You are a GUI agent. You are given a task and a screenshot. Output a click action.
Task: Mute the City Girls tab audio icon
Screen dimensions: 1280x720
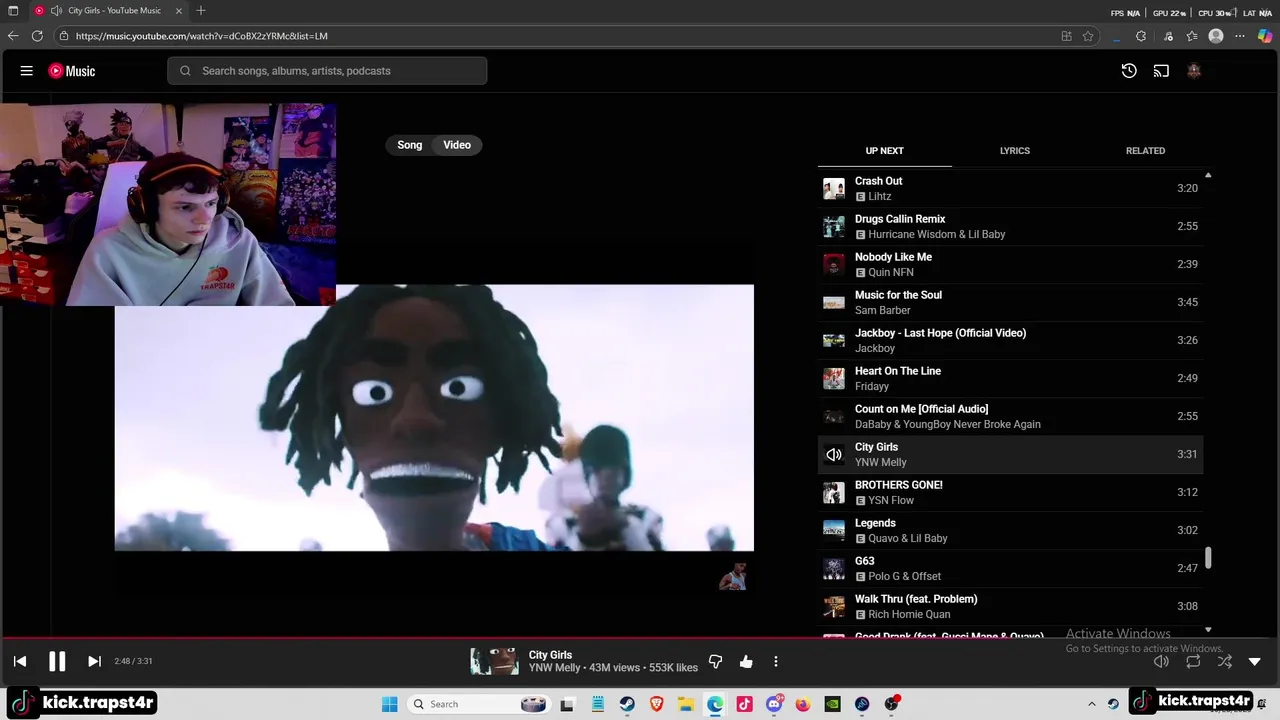point(56,11)
